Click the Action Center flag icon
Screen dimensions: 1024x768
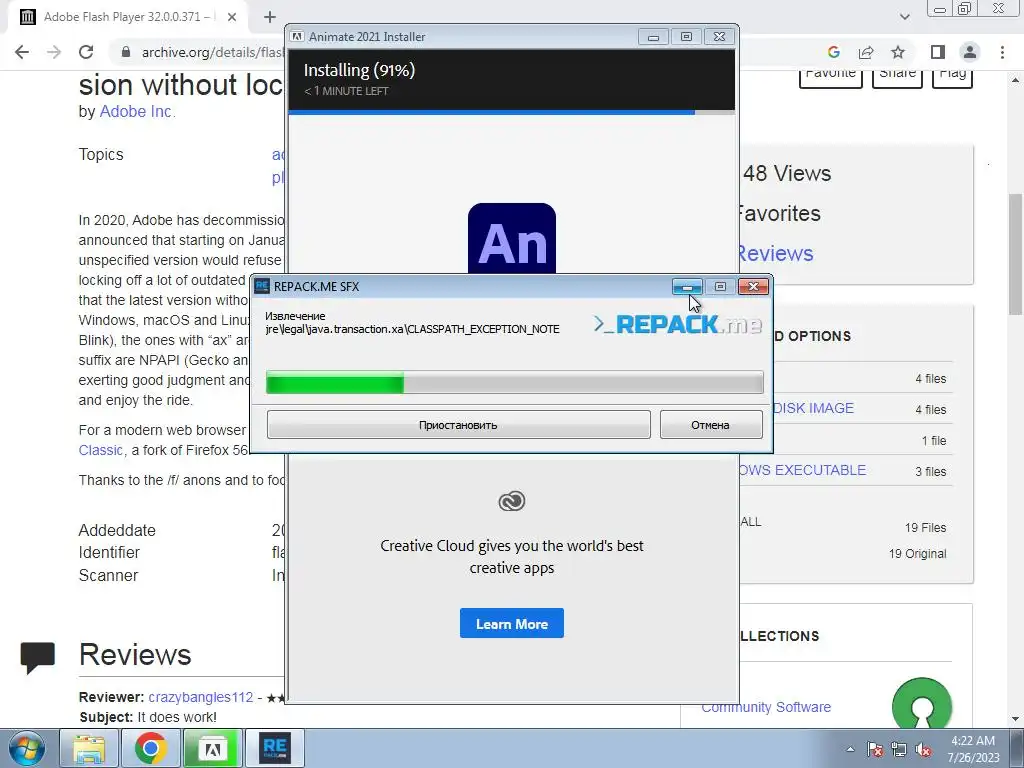875,749
